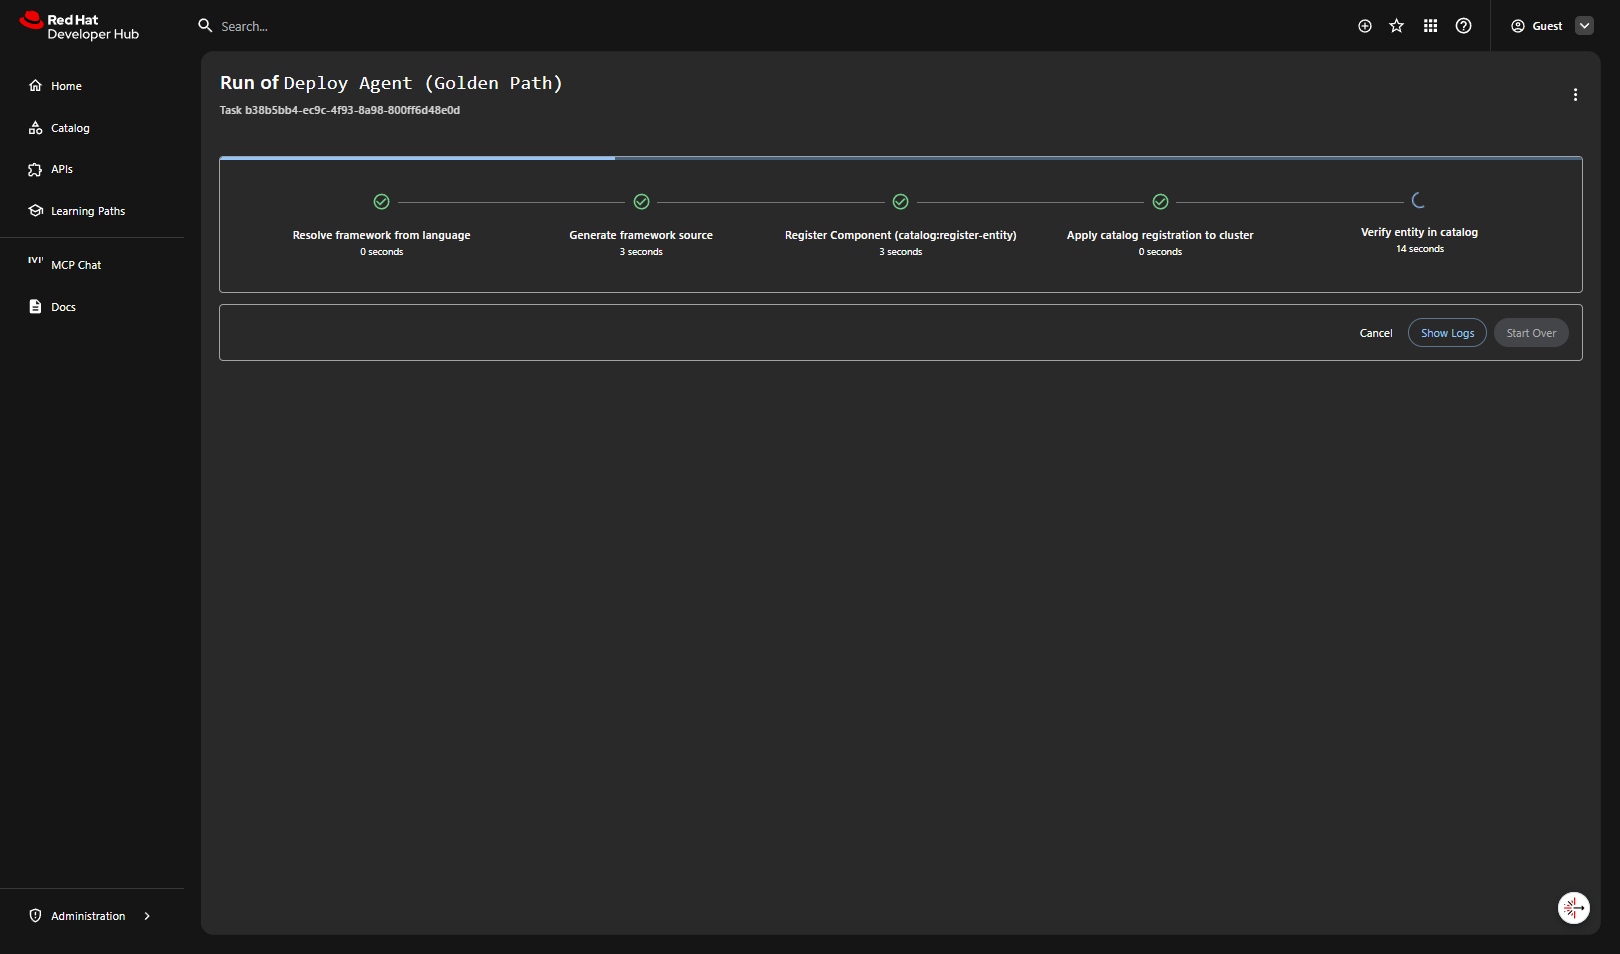Click the search magnifier icon

pos(205,26)
